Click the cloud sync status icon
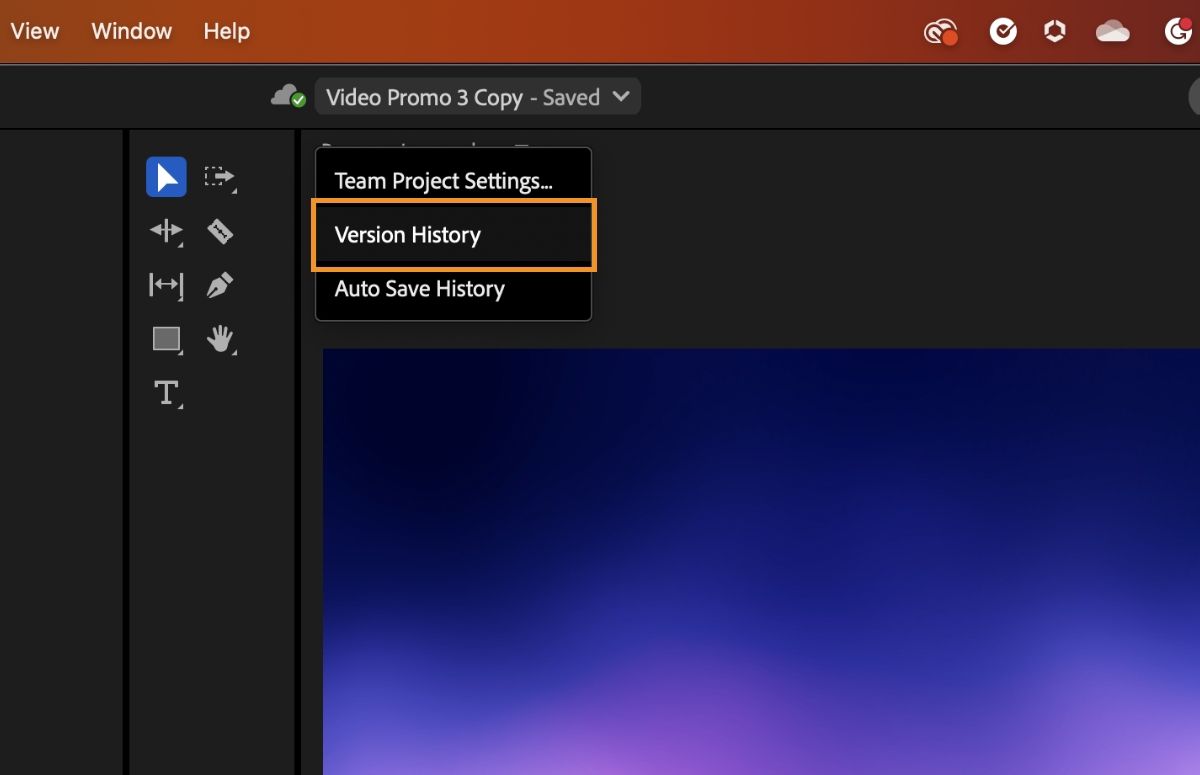 pyautogui.click(x=288, y=96)
